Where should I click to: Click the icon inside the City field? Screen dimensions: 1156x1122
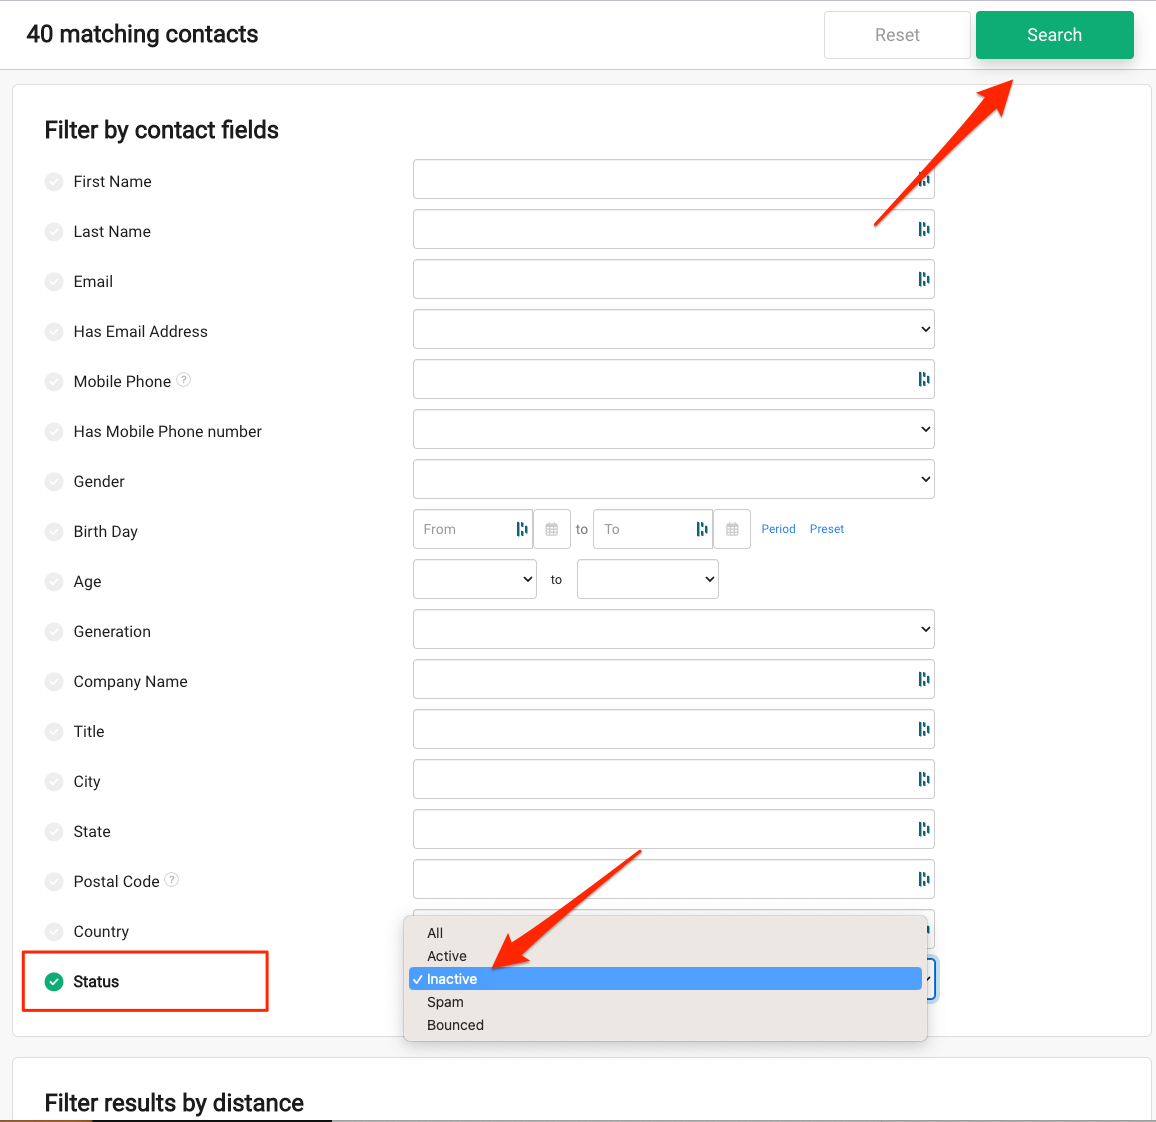click(x=924, y=779)
